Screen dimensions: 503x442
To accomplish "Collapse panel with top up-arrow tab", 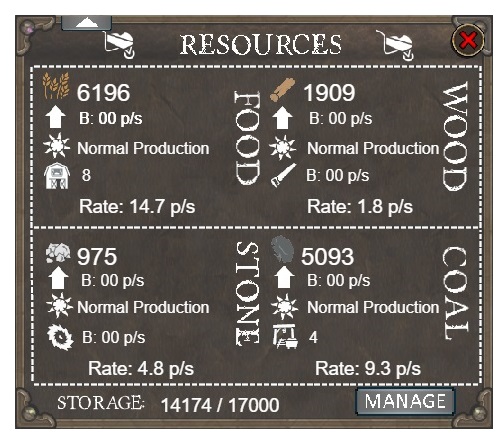I will point(86,23).
